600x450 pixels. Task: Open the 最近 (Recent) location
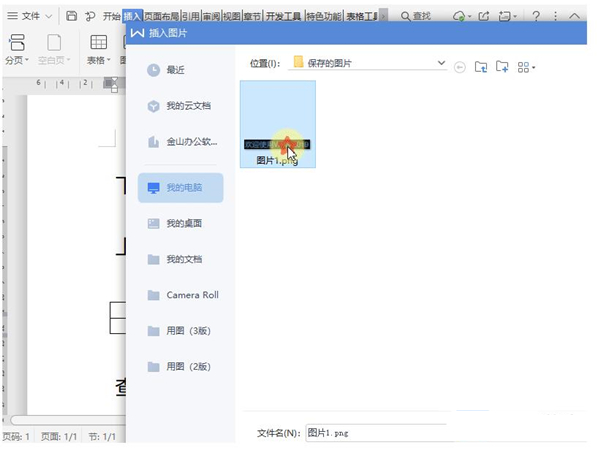point(175,70)
